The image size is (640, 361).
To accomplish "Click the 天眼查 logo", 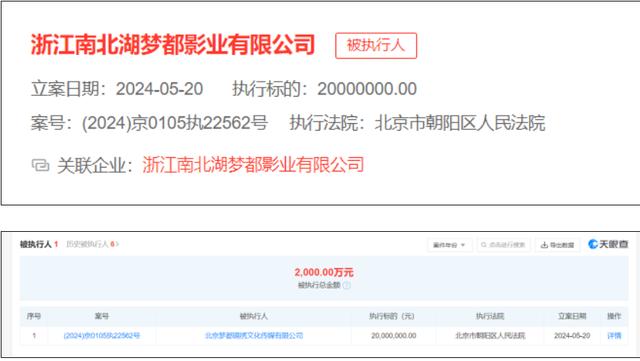I will pyautogui.click(x=608, y=244).
